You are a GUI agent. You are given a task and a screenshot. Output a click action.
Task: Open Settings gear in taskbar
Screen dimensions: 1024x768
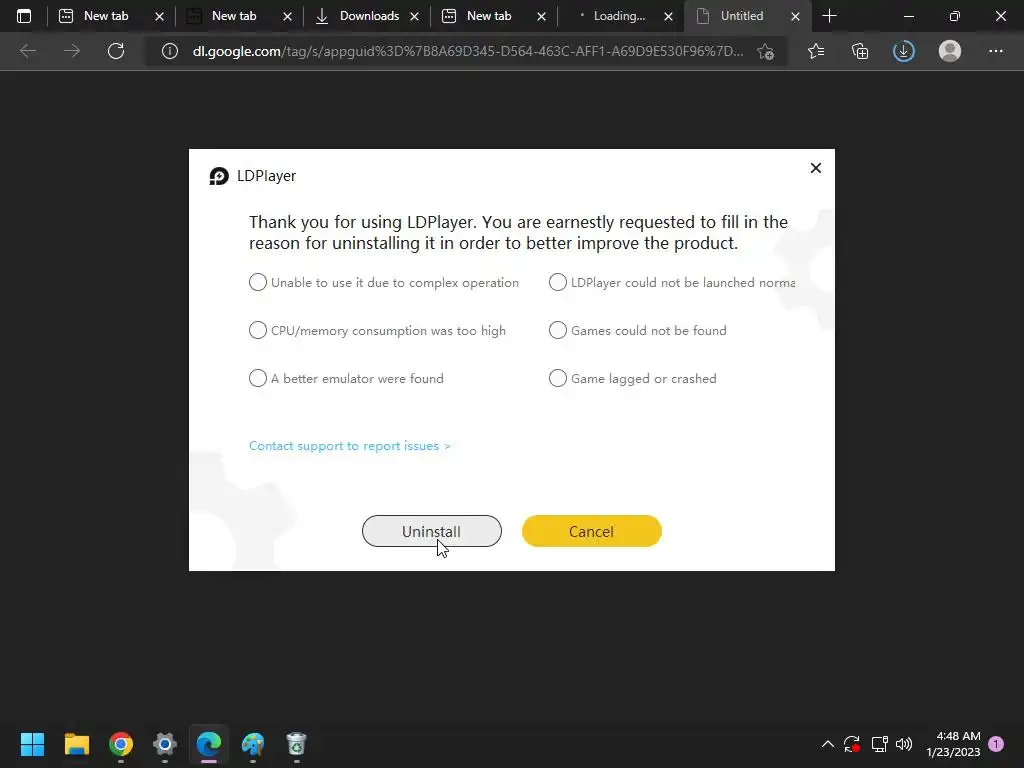[x=165, y=744]
